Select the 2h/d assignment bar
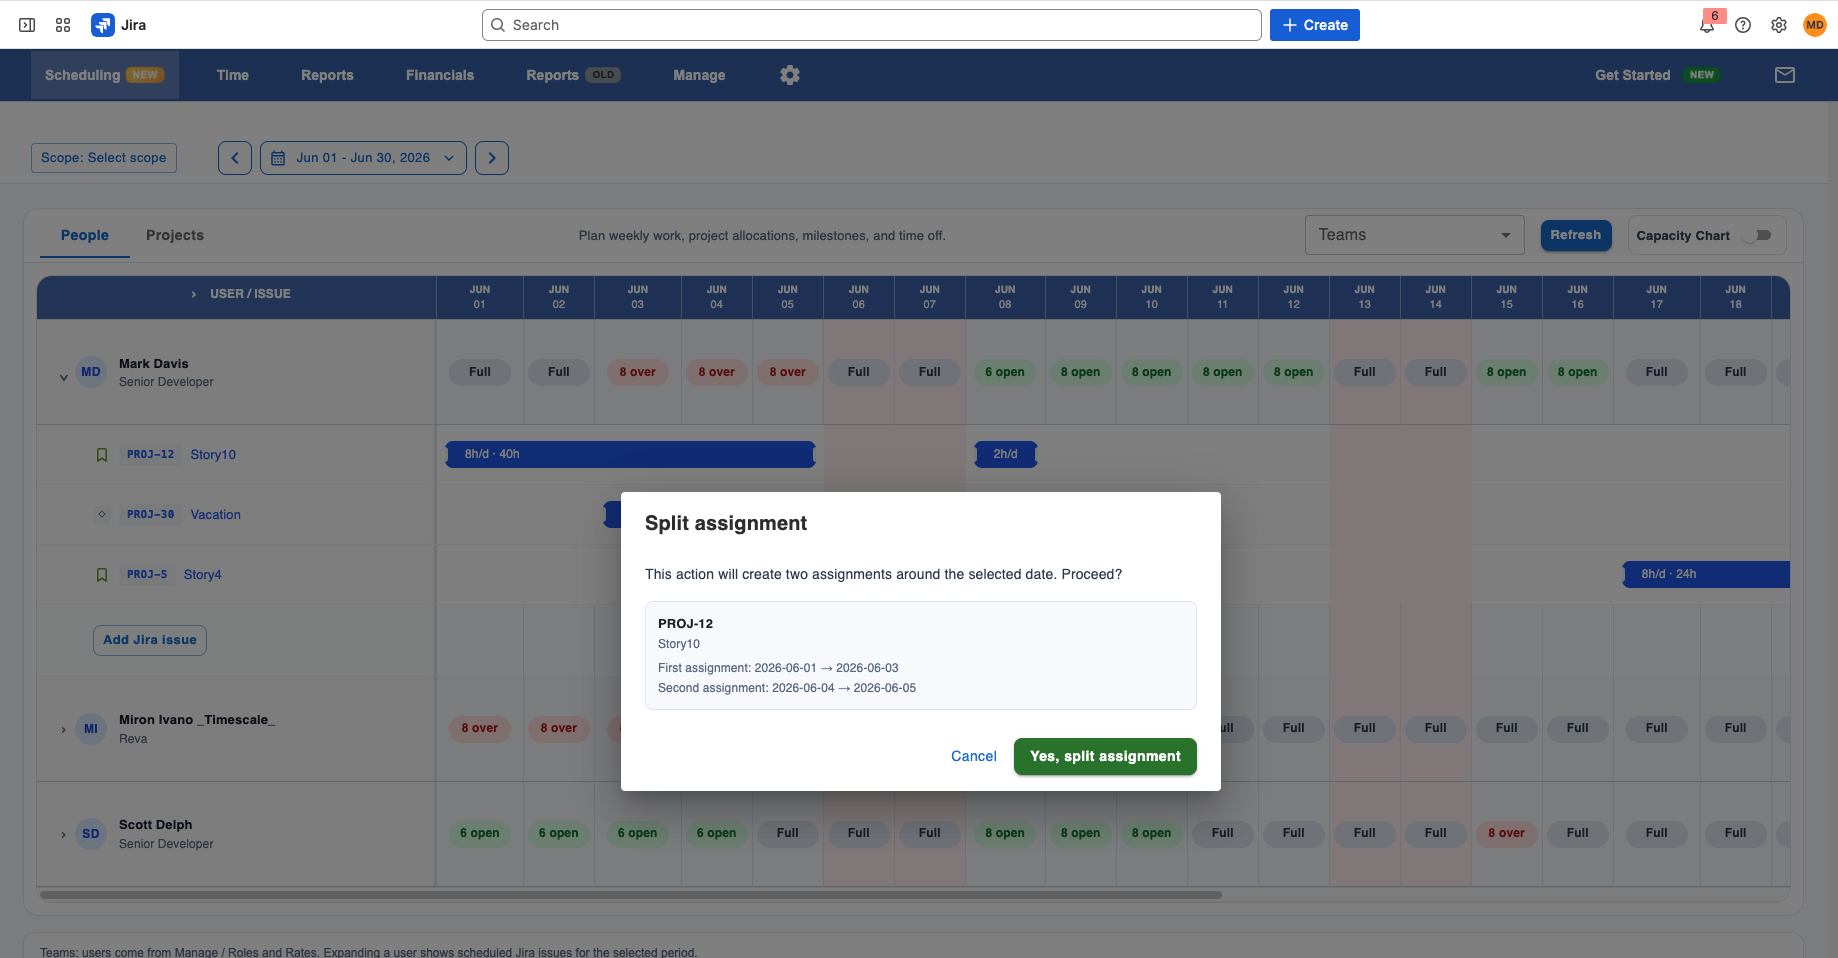 [x=1006, y=454]
